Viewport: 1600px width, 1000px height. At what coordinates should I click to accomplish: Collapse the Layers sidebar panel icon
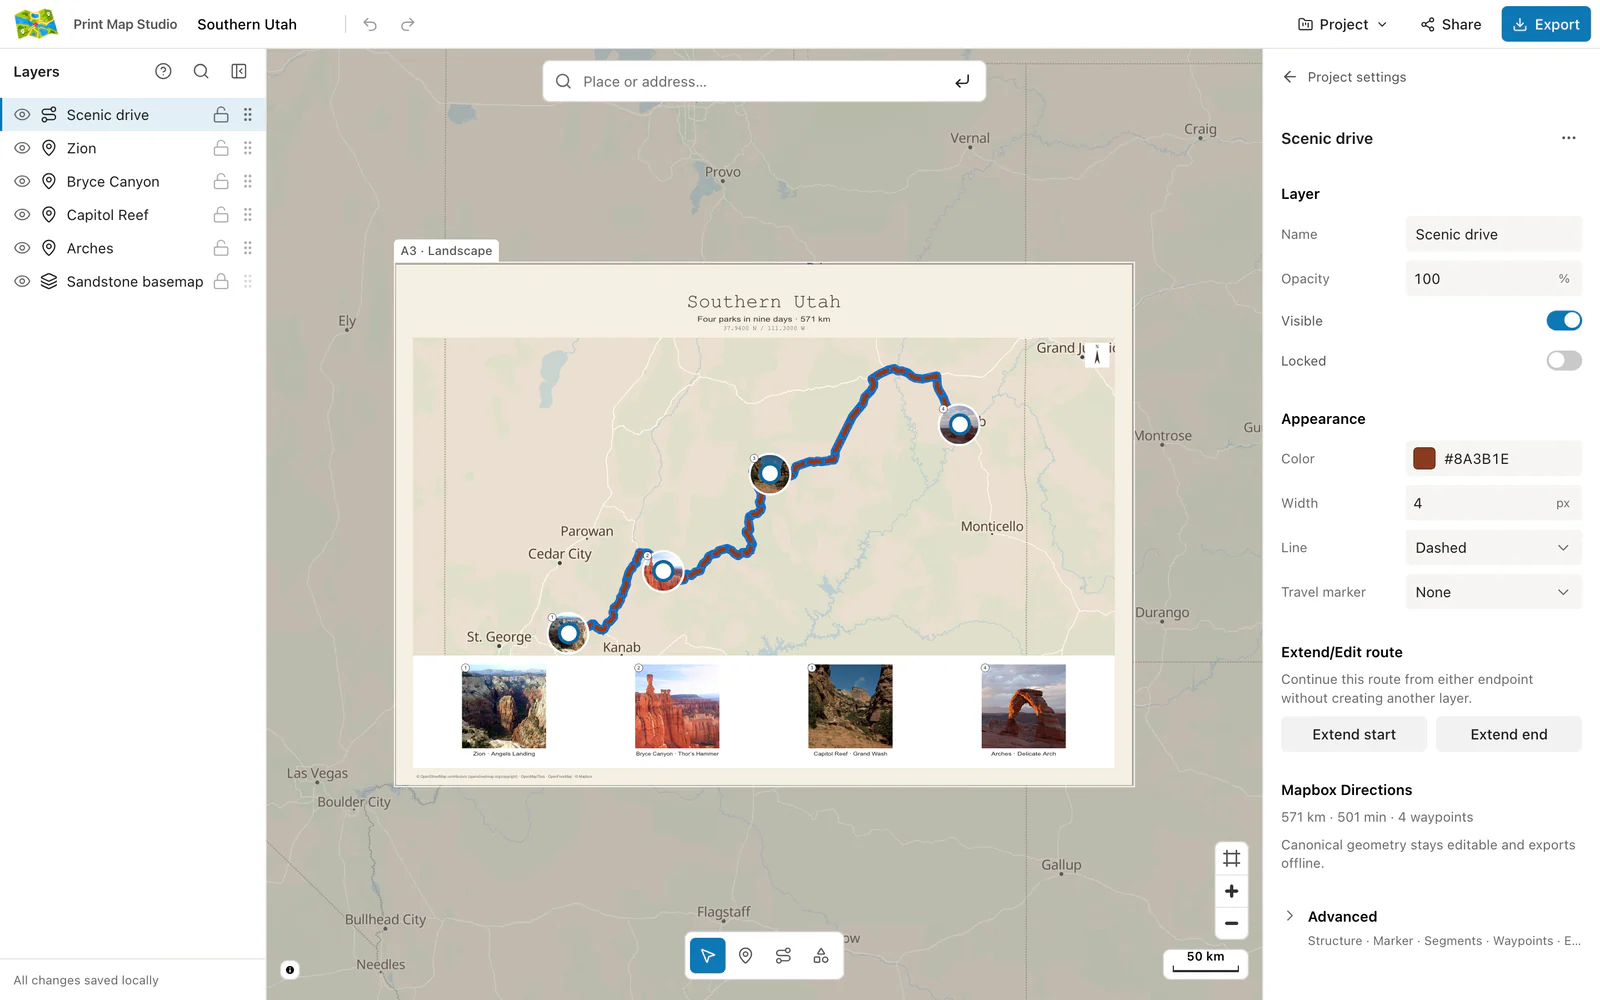pos(239,71)
